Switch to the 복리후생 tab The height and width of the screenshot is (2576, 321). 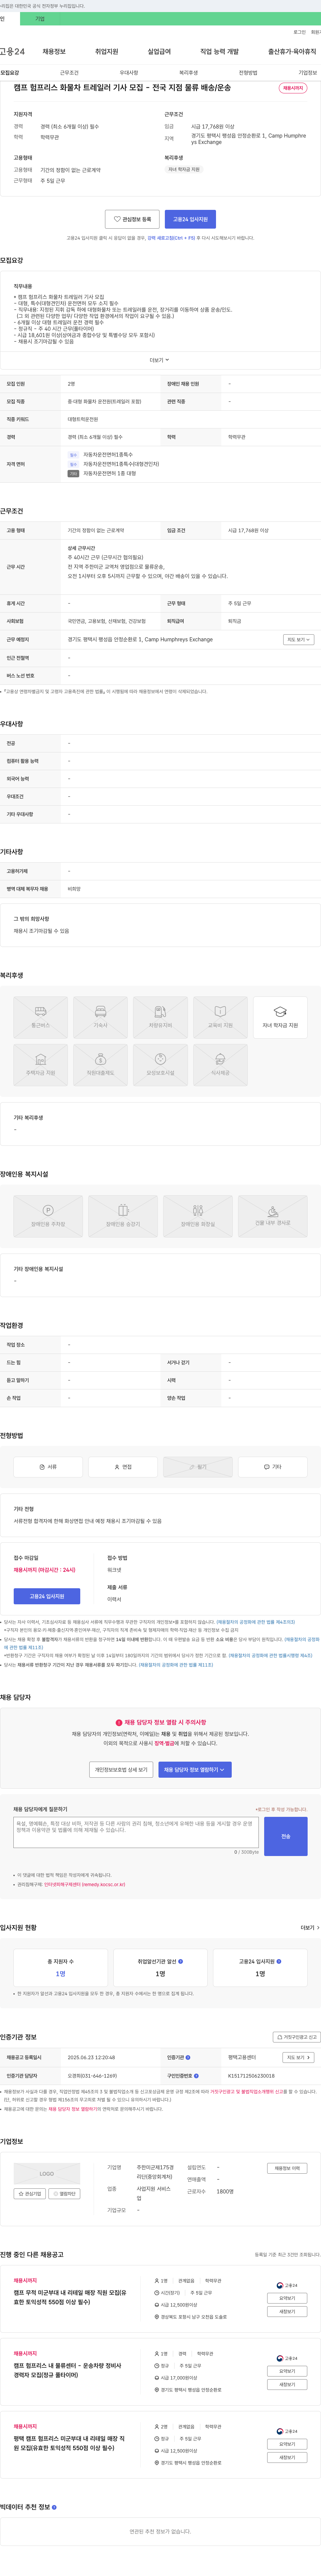[x=188, y=73]
